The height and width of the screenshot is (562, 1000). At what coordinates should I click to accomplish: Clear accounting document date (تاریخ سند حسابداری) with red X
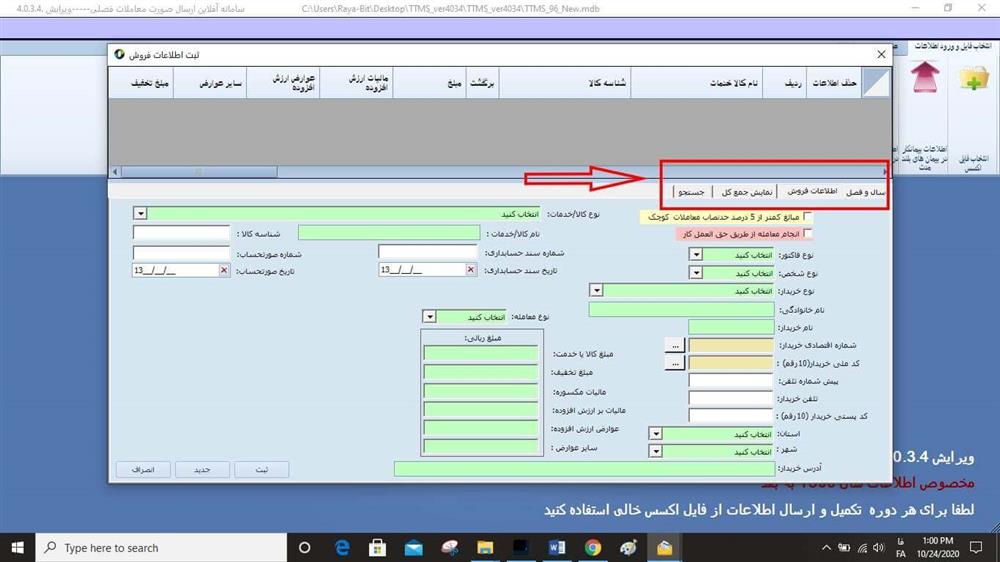pyautogui.click(x=471, y=270)
